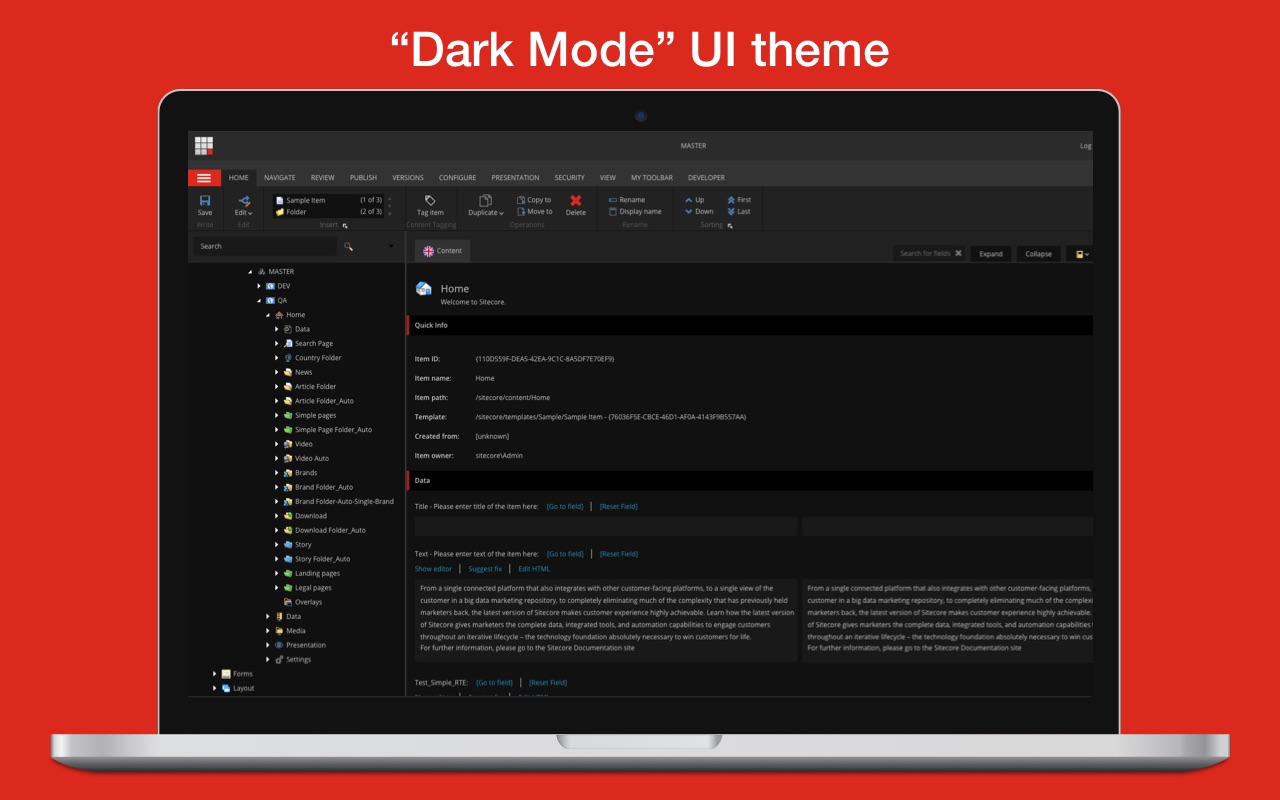Switch to the SECURITY ribbon tab

tap(569, 178)
